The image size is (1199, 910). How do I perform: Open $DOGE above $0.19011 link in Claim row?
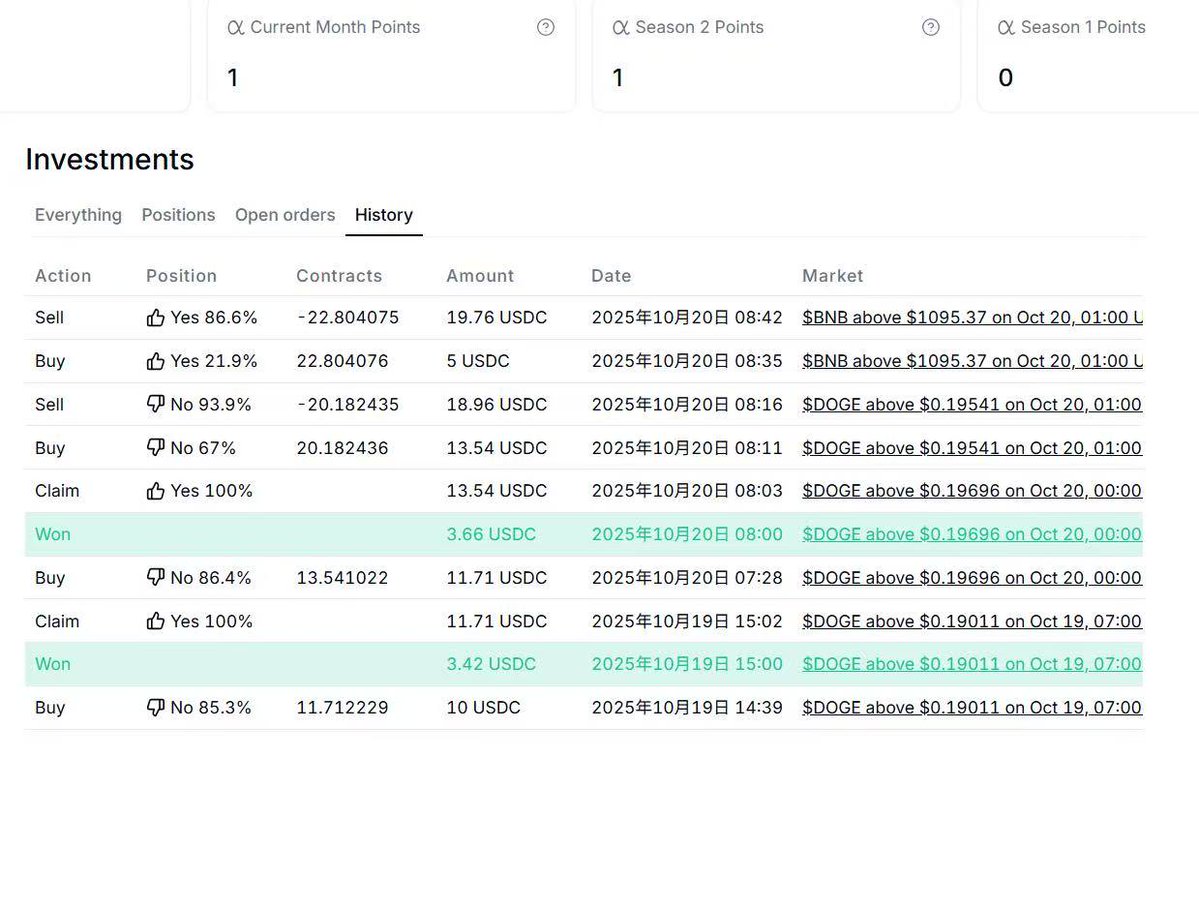tap(971, 621)
